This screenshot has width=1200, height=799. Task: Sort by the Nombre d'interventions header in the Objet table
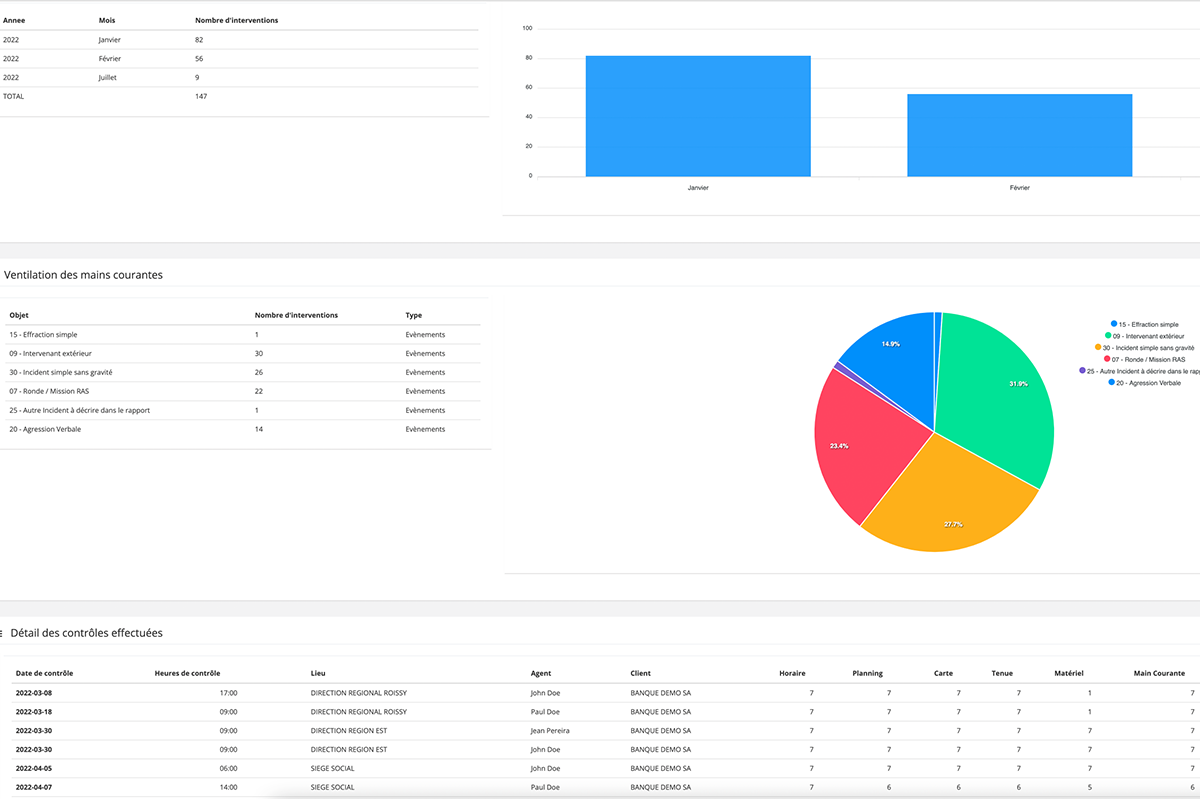click(x=296, y=315)
